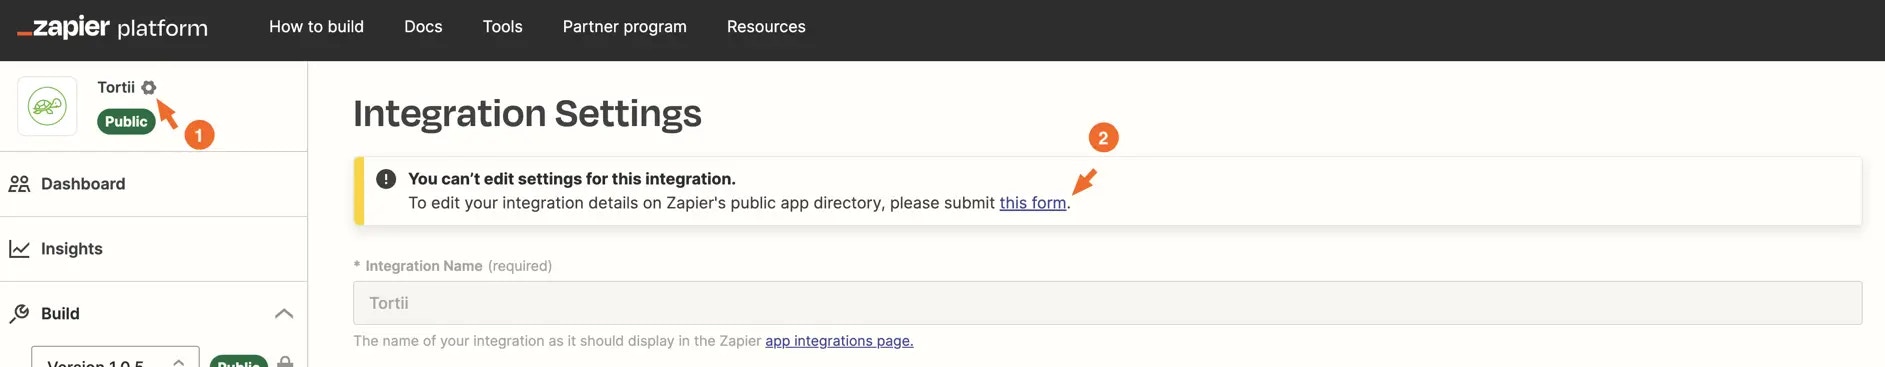Open the Version 1.0.5 dropdown
The image size is (1885, 367).
115,358
